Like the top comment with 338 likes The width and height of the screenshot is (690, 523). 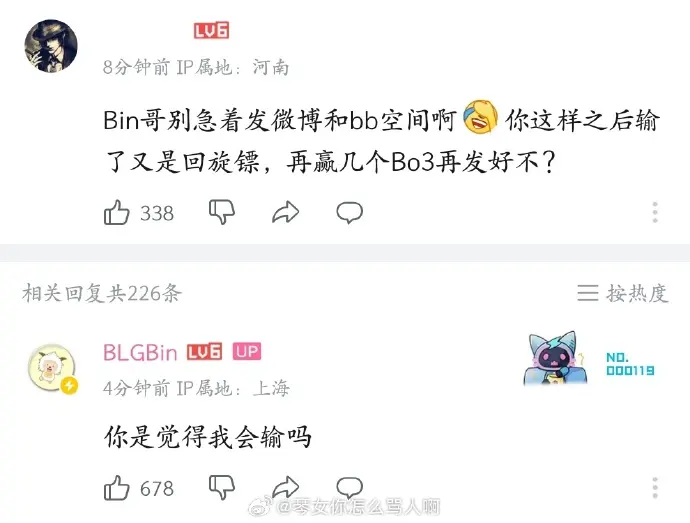[x=117, y=213]
